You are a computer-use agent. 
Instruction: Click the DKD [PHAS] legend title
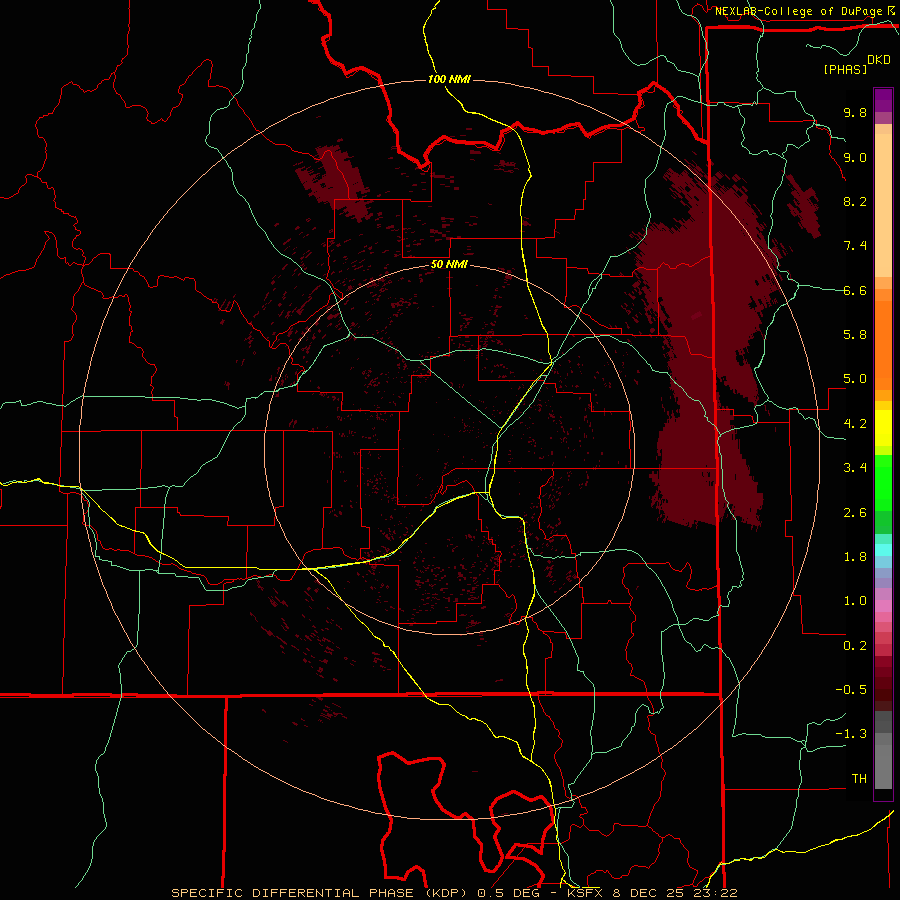click(x=857, y=64)
